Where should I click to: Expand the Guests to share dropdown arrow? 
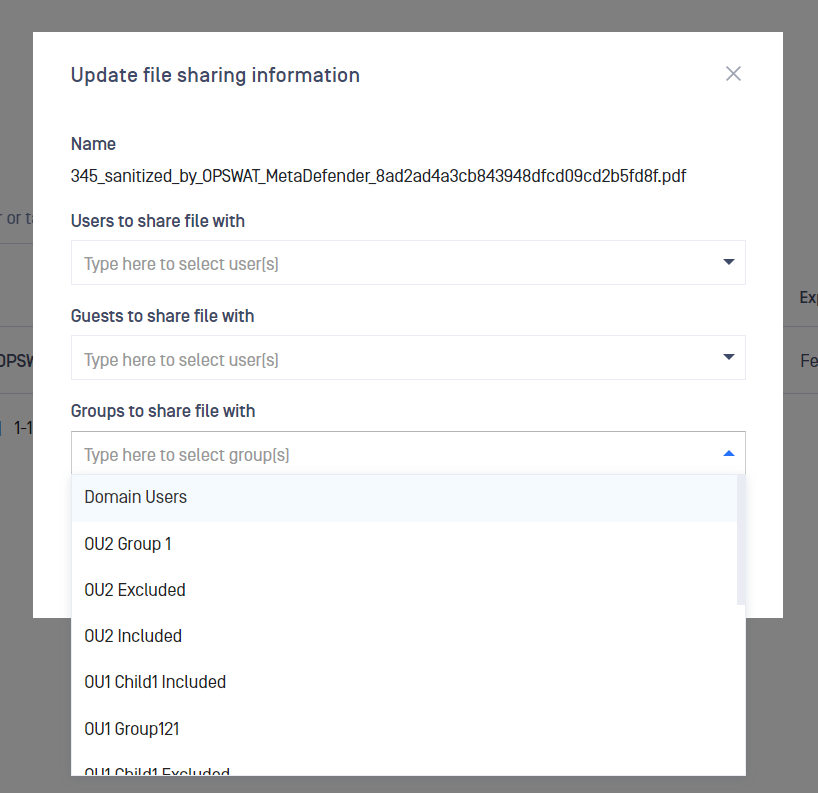(x=728, y=357)
